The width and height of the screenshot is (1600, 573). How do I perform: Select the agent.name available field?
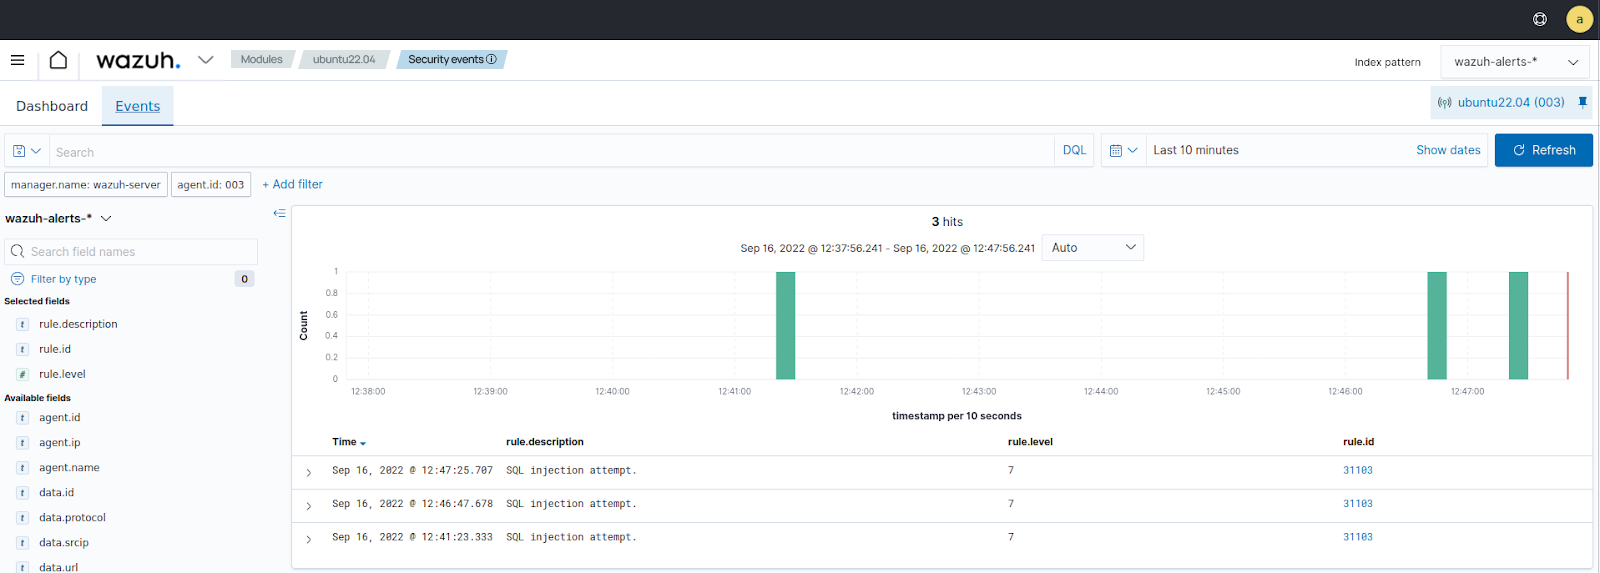coord(69,468)
